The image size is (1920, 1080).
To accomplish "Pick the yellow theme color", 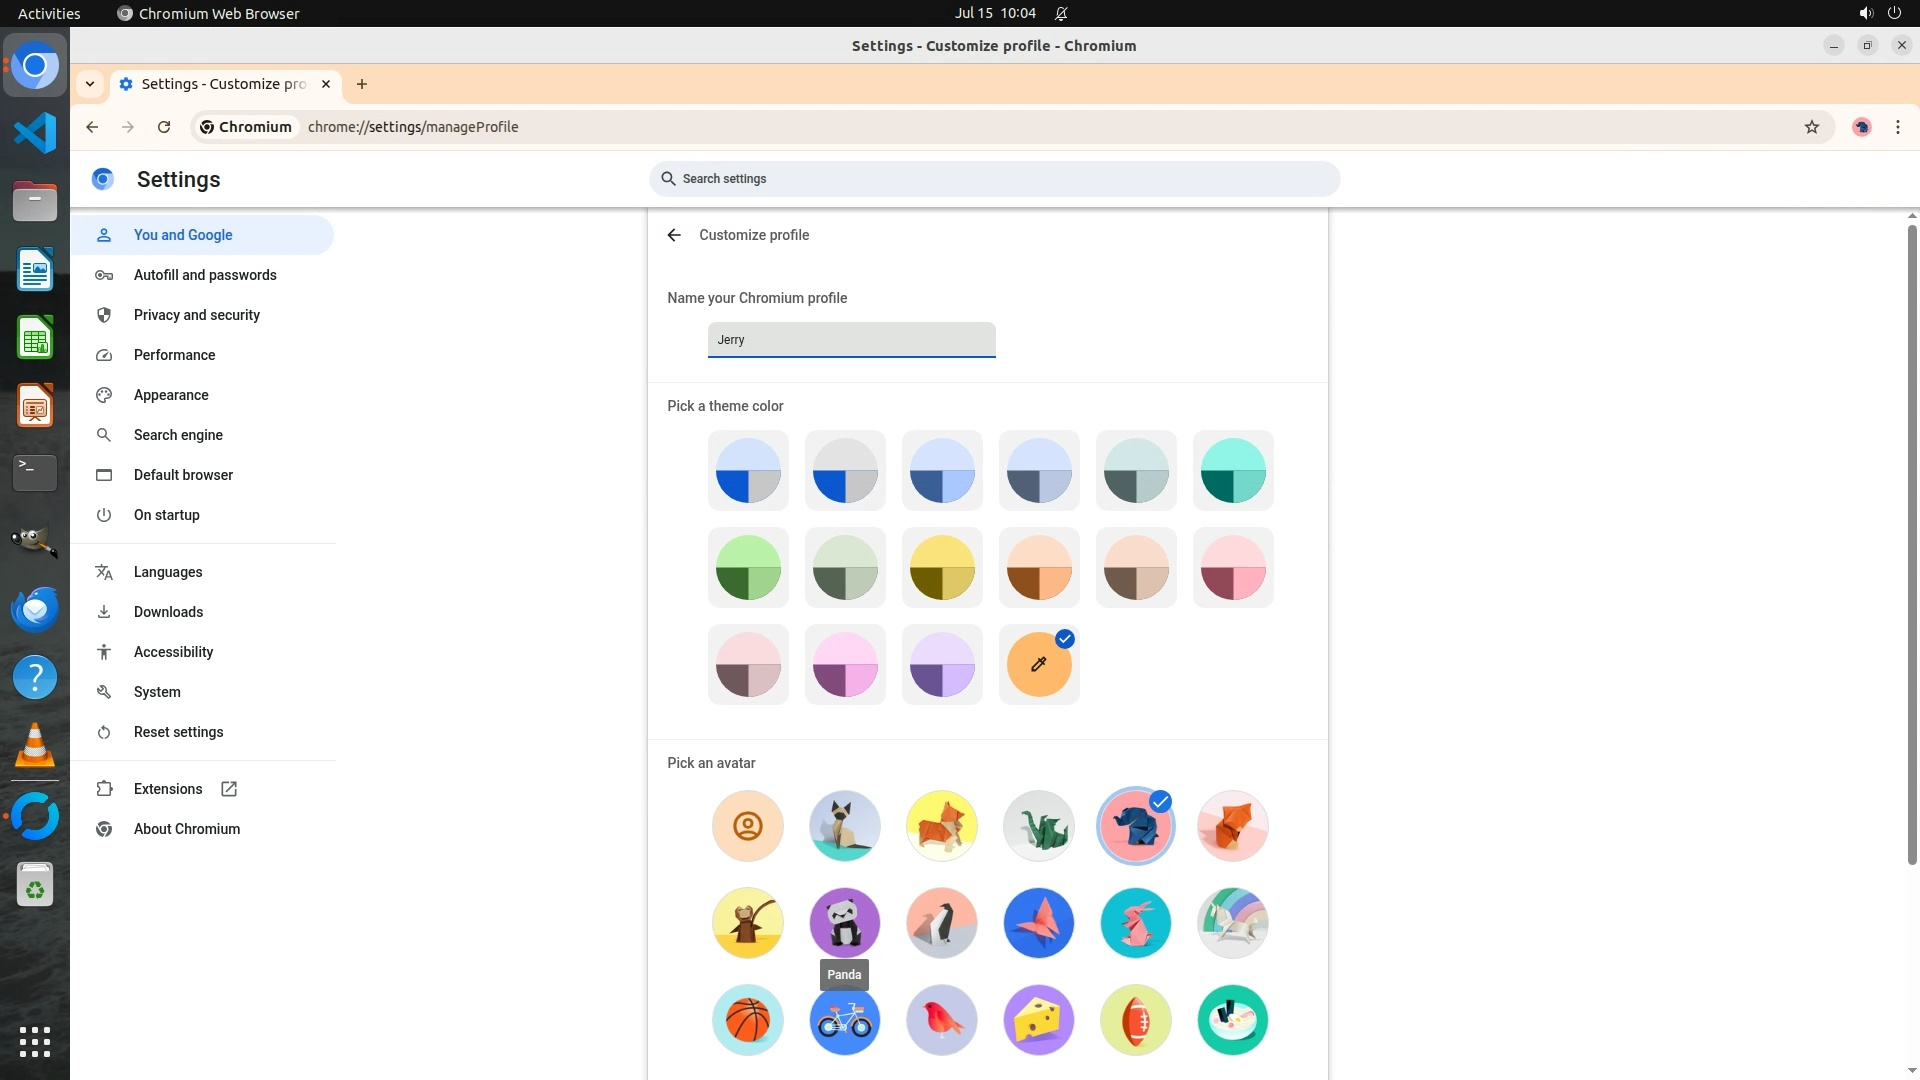I will point(941,568).
